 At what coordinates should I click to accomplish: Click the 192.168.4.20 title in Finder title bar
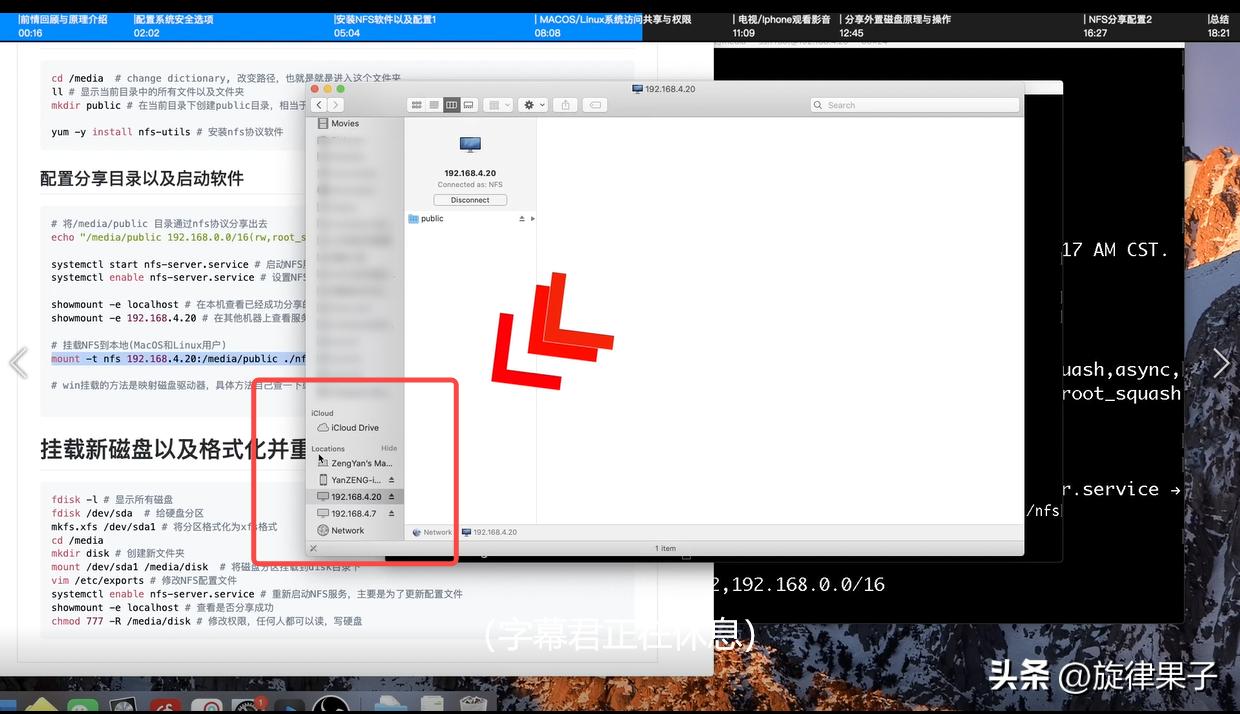tap(664, 89)
